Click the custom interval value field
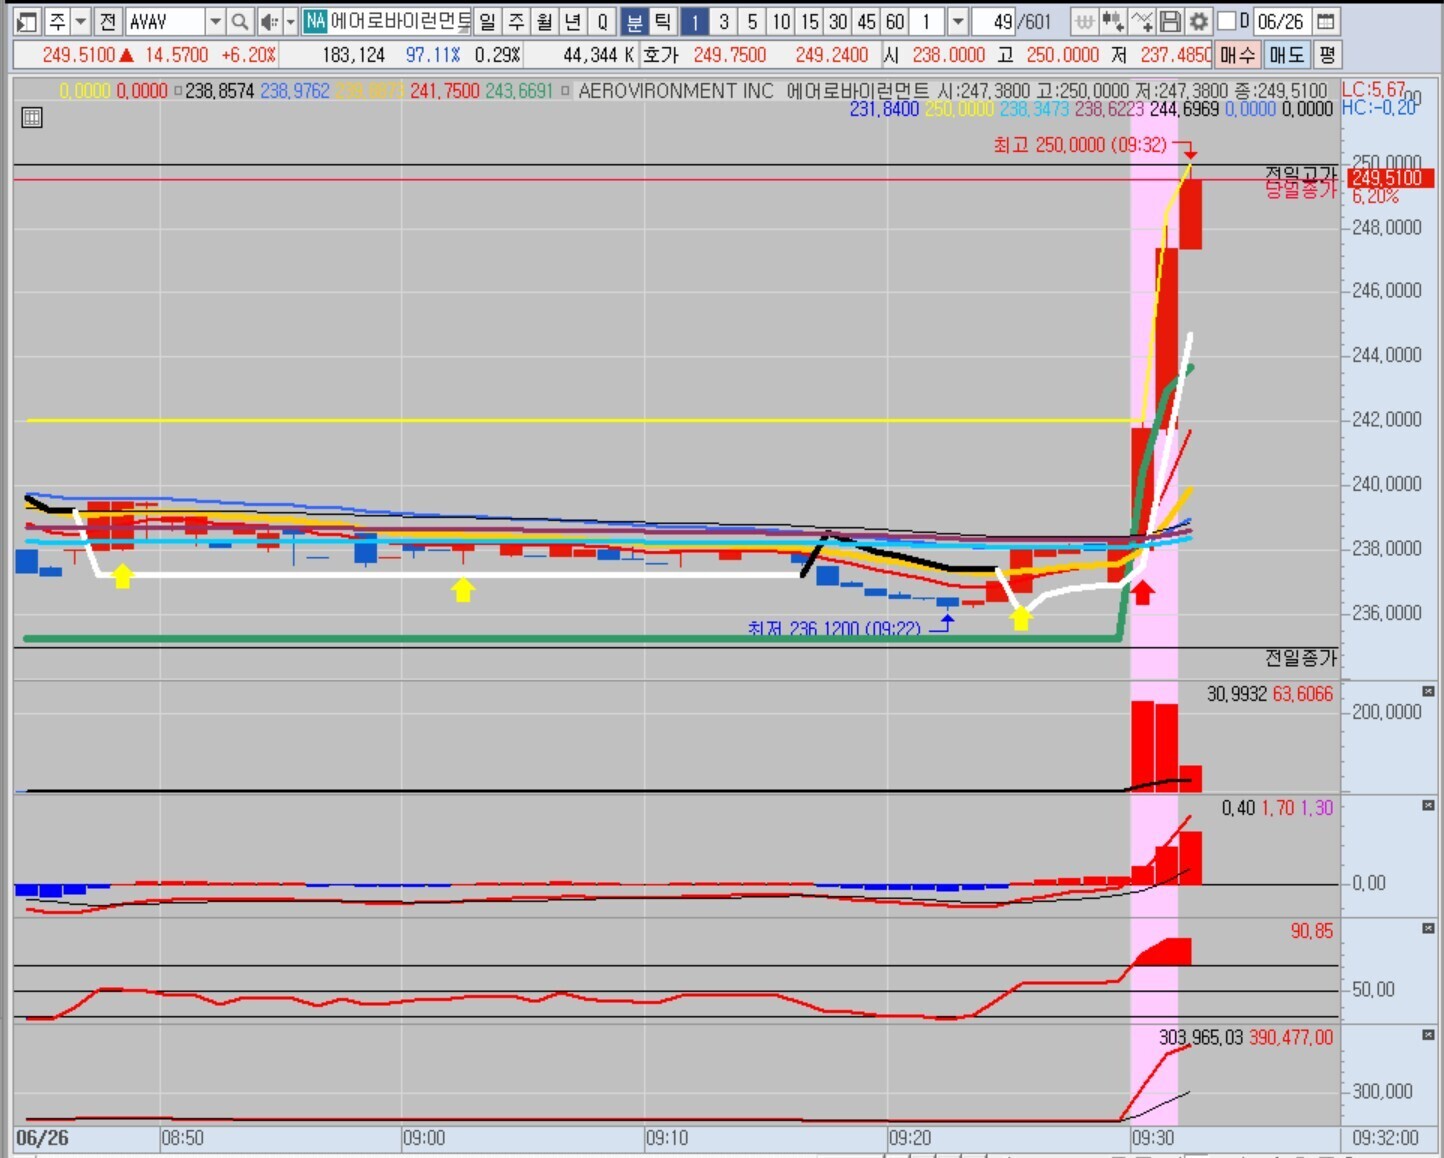Viewport: 1444px width, 1158px height. coord(929,21)
